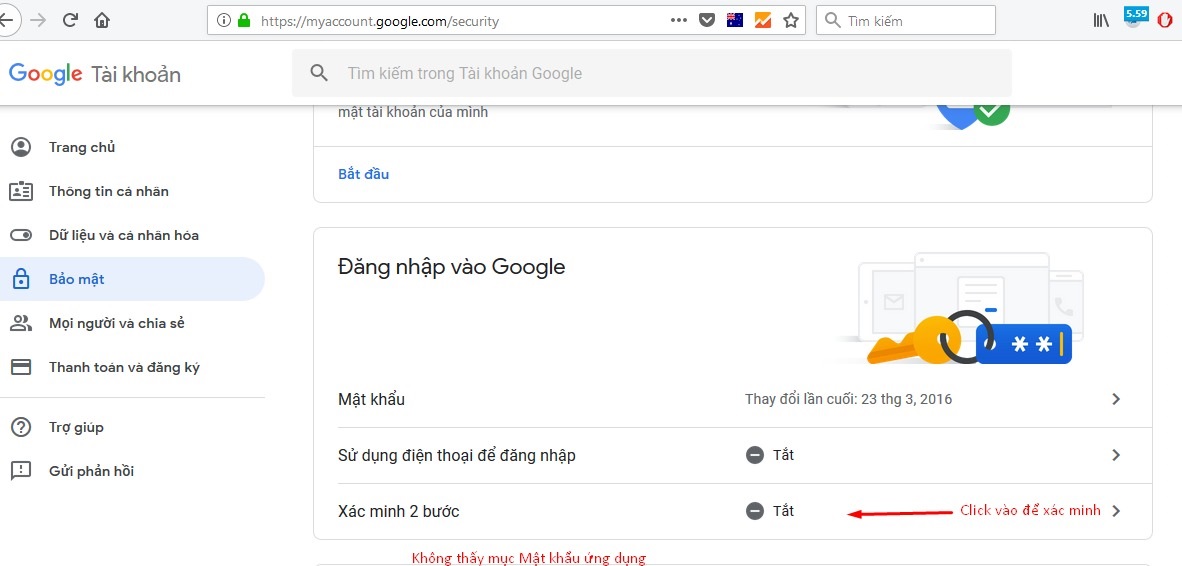Click magnifier icon in account search
Image resolution: width=1182 pixels, height=566 pixels.
[320, 73]
